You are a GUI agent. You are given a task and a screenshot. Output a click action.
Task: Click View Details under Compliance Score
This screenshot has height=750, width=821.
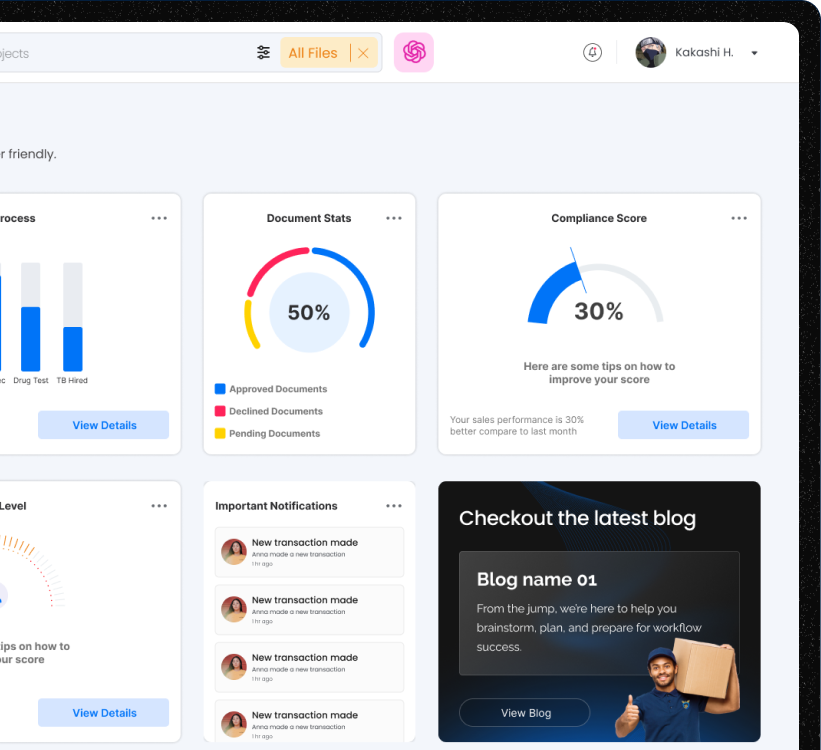(684, 425)
